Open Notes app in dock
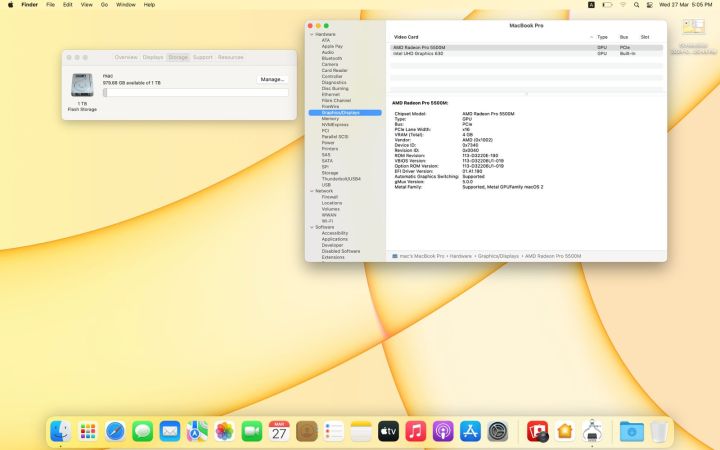The height and width of the screenshot is (450, 720). [x=361, y=431]
